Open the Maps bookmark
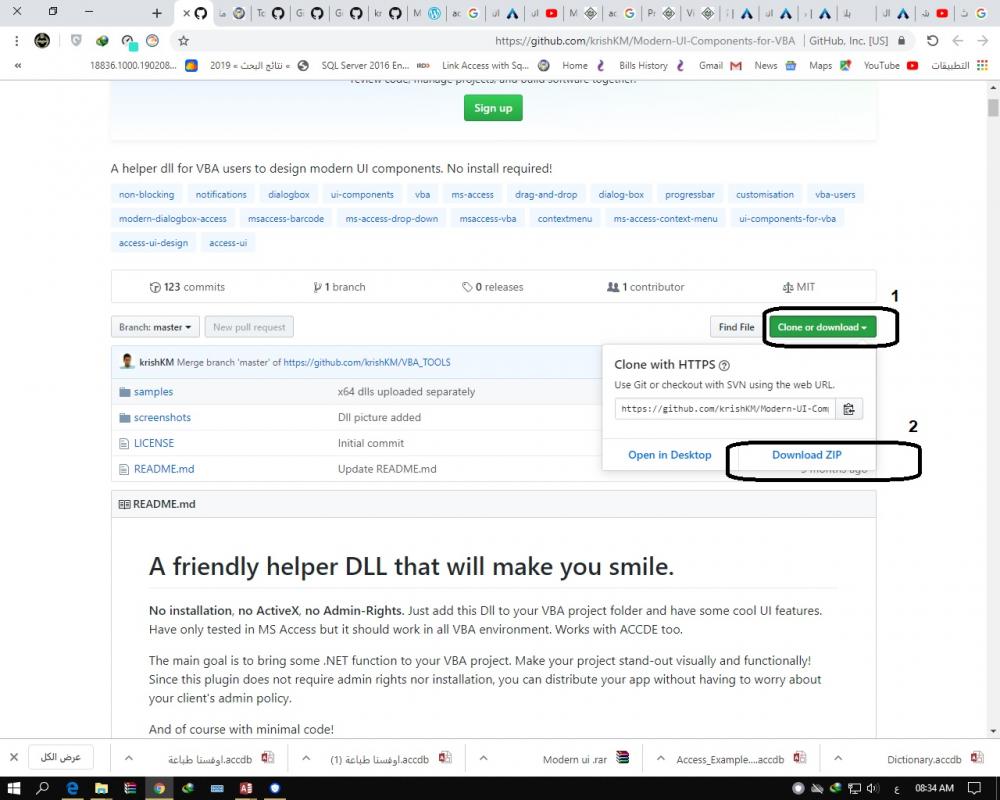 [x=830, y=65]
